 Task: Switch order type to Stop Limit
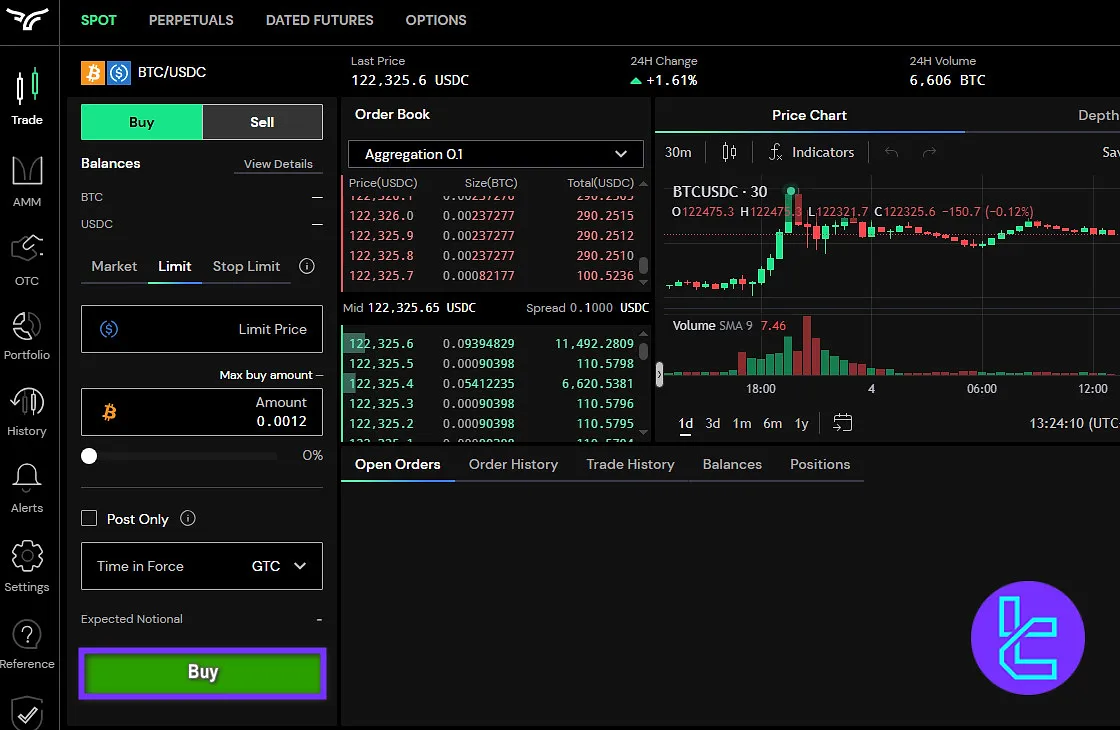tap(246, 267)
